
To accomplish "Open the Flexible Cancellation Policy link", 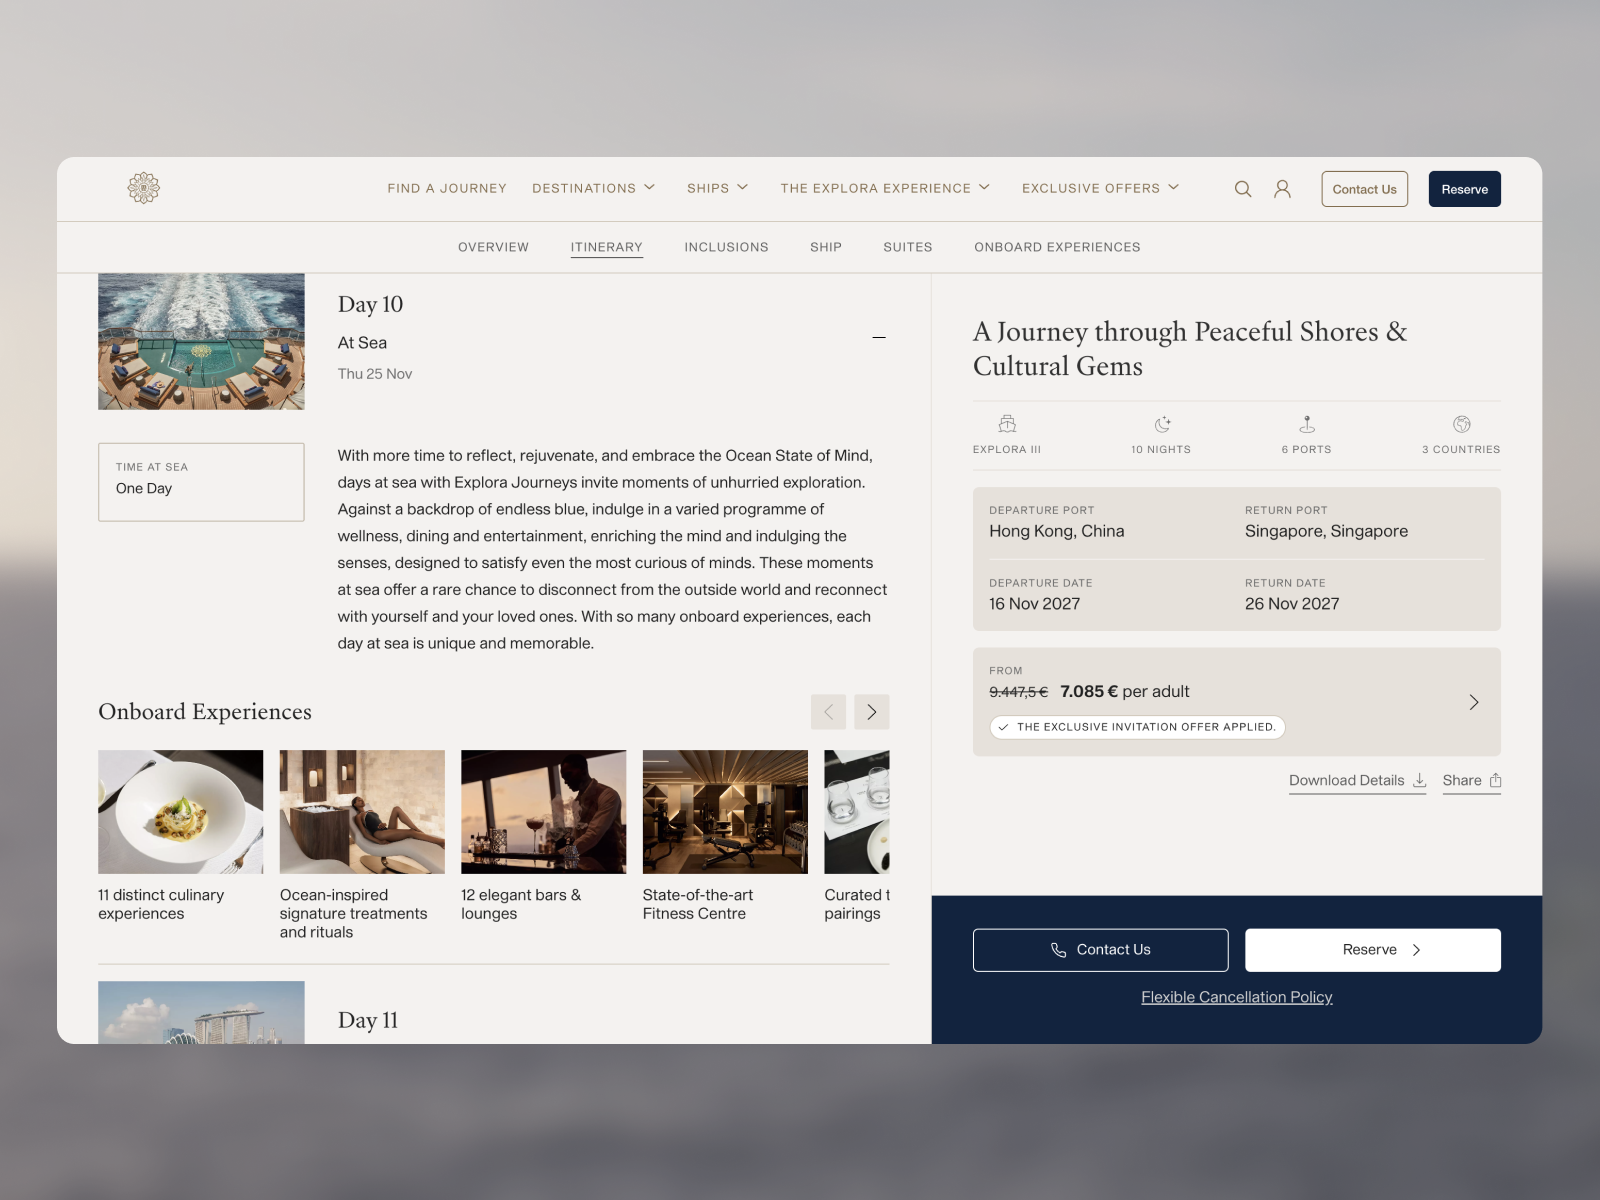I will [1236, 997].
